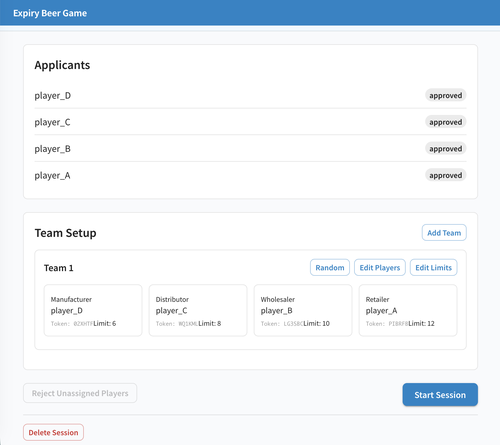This screenshot has width=500, height=445.
Task: Click the Team Setup heading
Action: pyautogui.click(x=65, y=233)
